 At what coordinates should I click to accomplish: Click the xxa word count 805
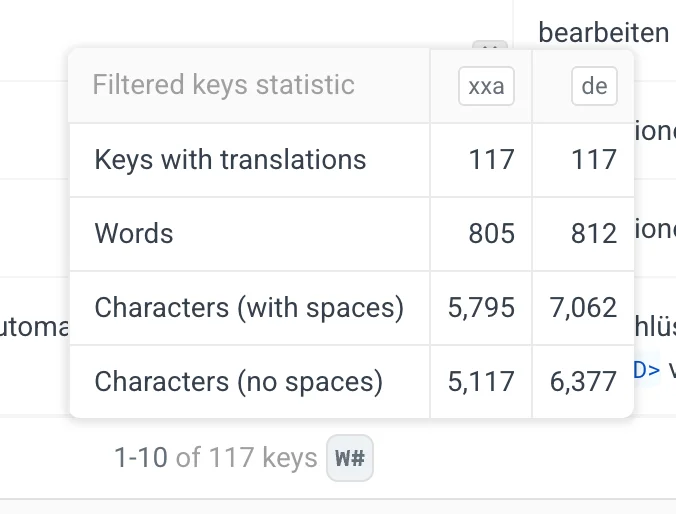click(491, 233)
